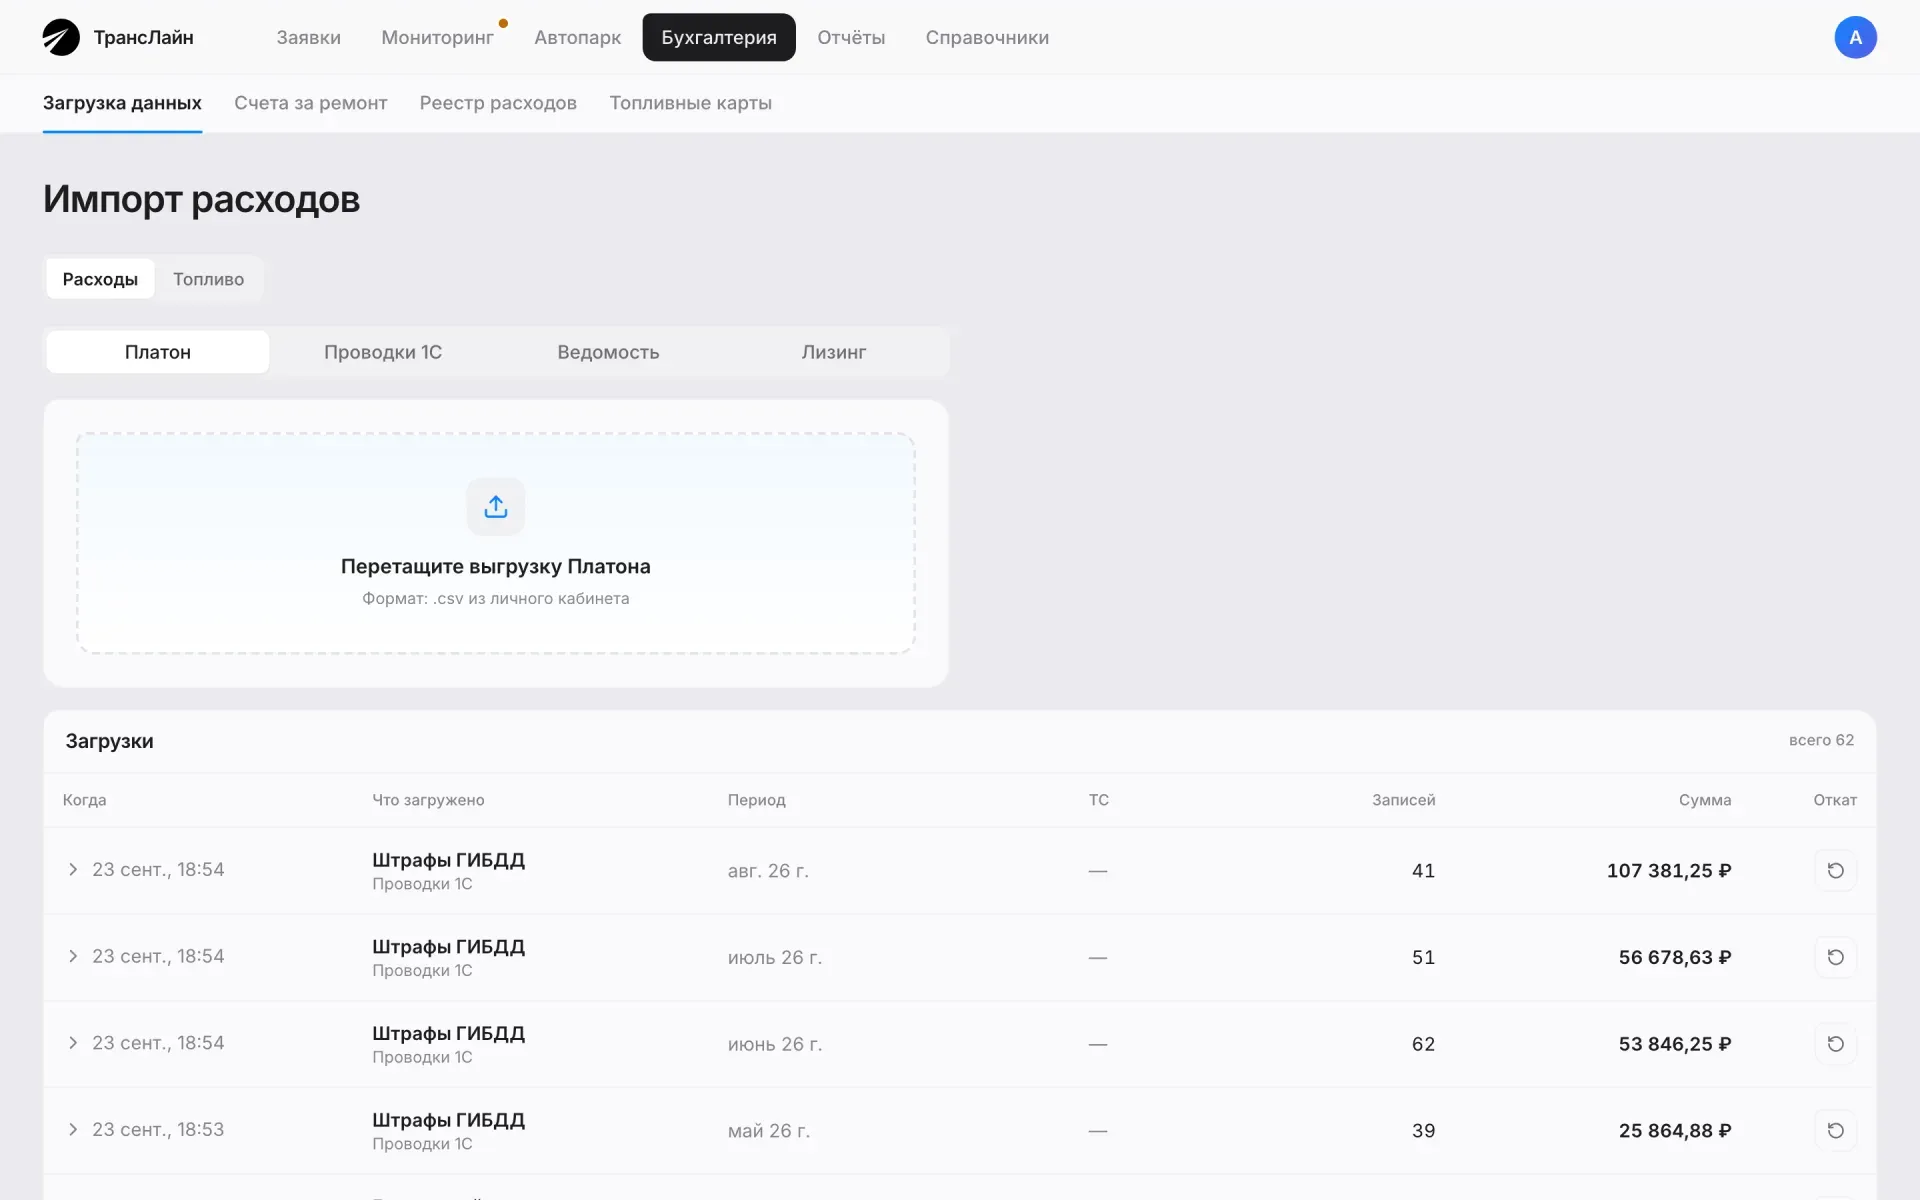Image resolution: width=1920 pixels, height=1200 pixels.
Task: Open the Справочники section
Action: tap(987, 37)
